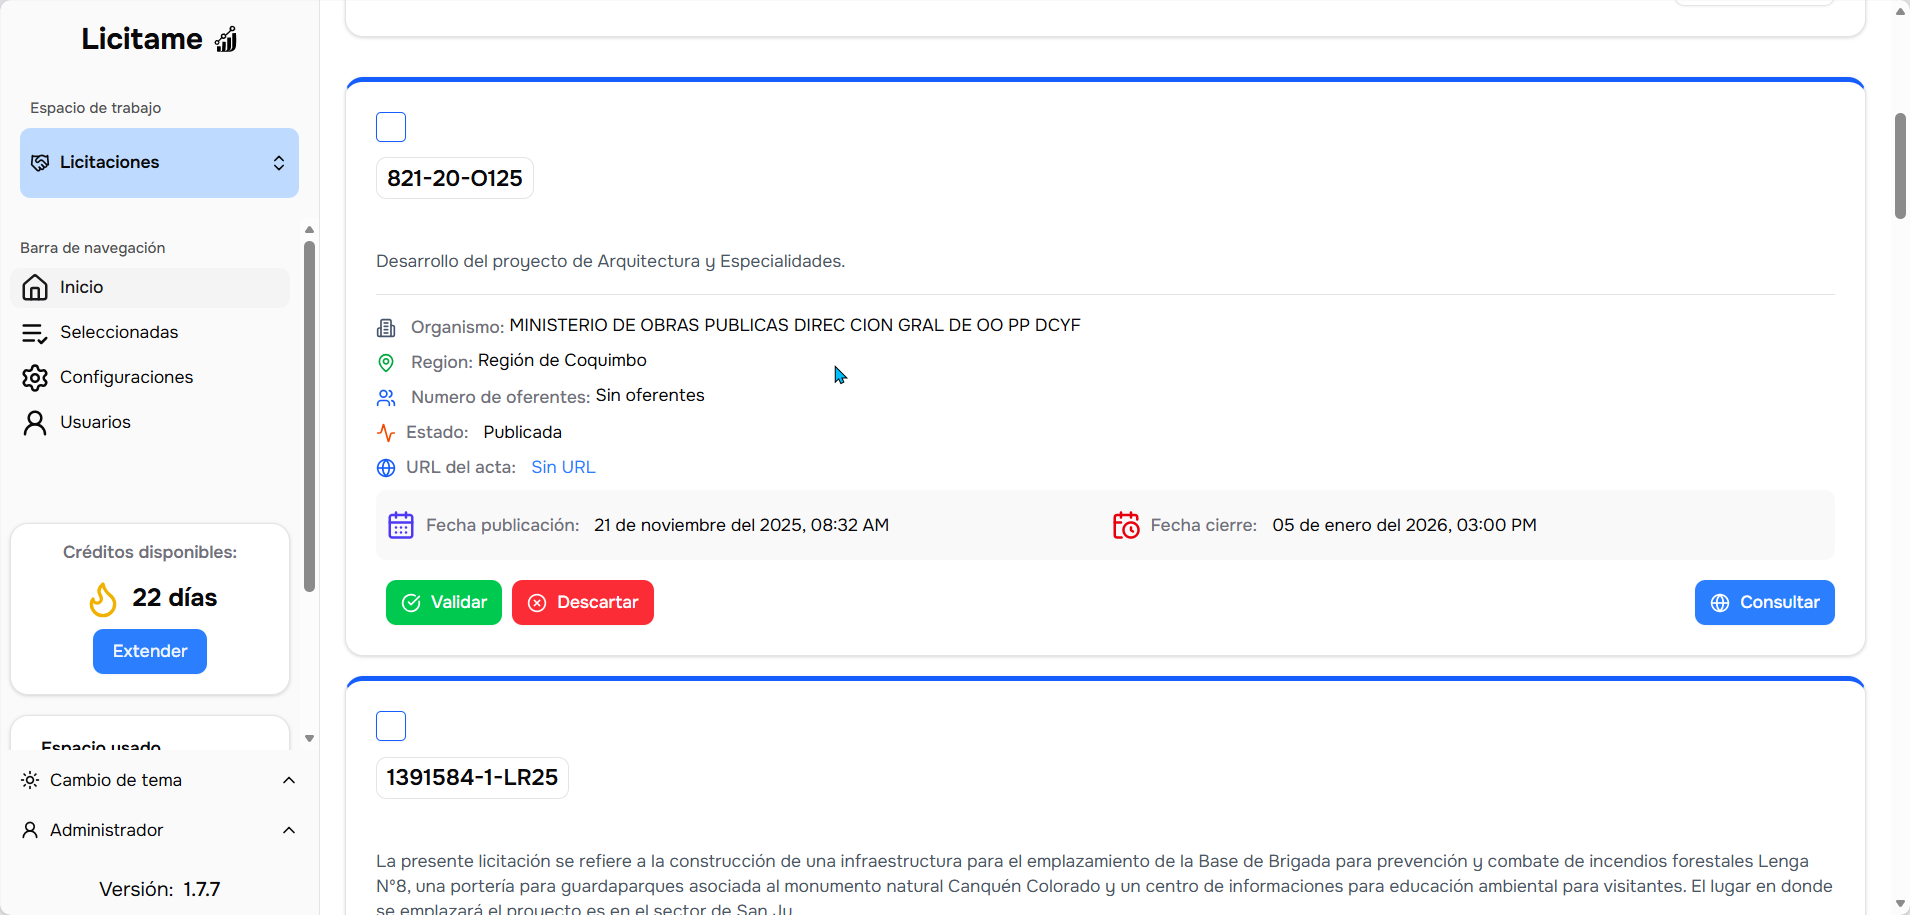
Task: Click the Seleccionadas list-check icon
Action: point(35,333)
